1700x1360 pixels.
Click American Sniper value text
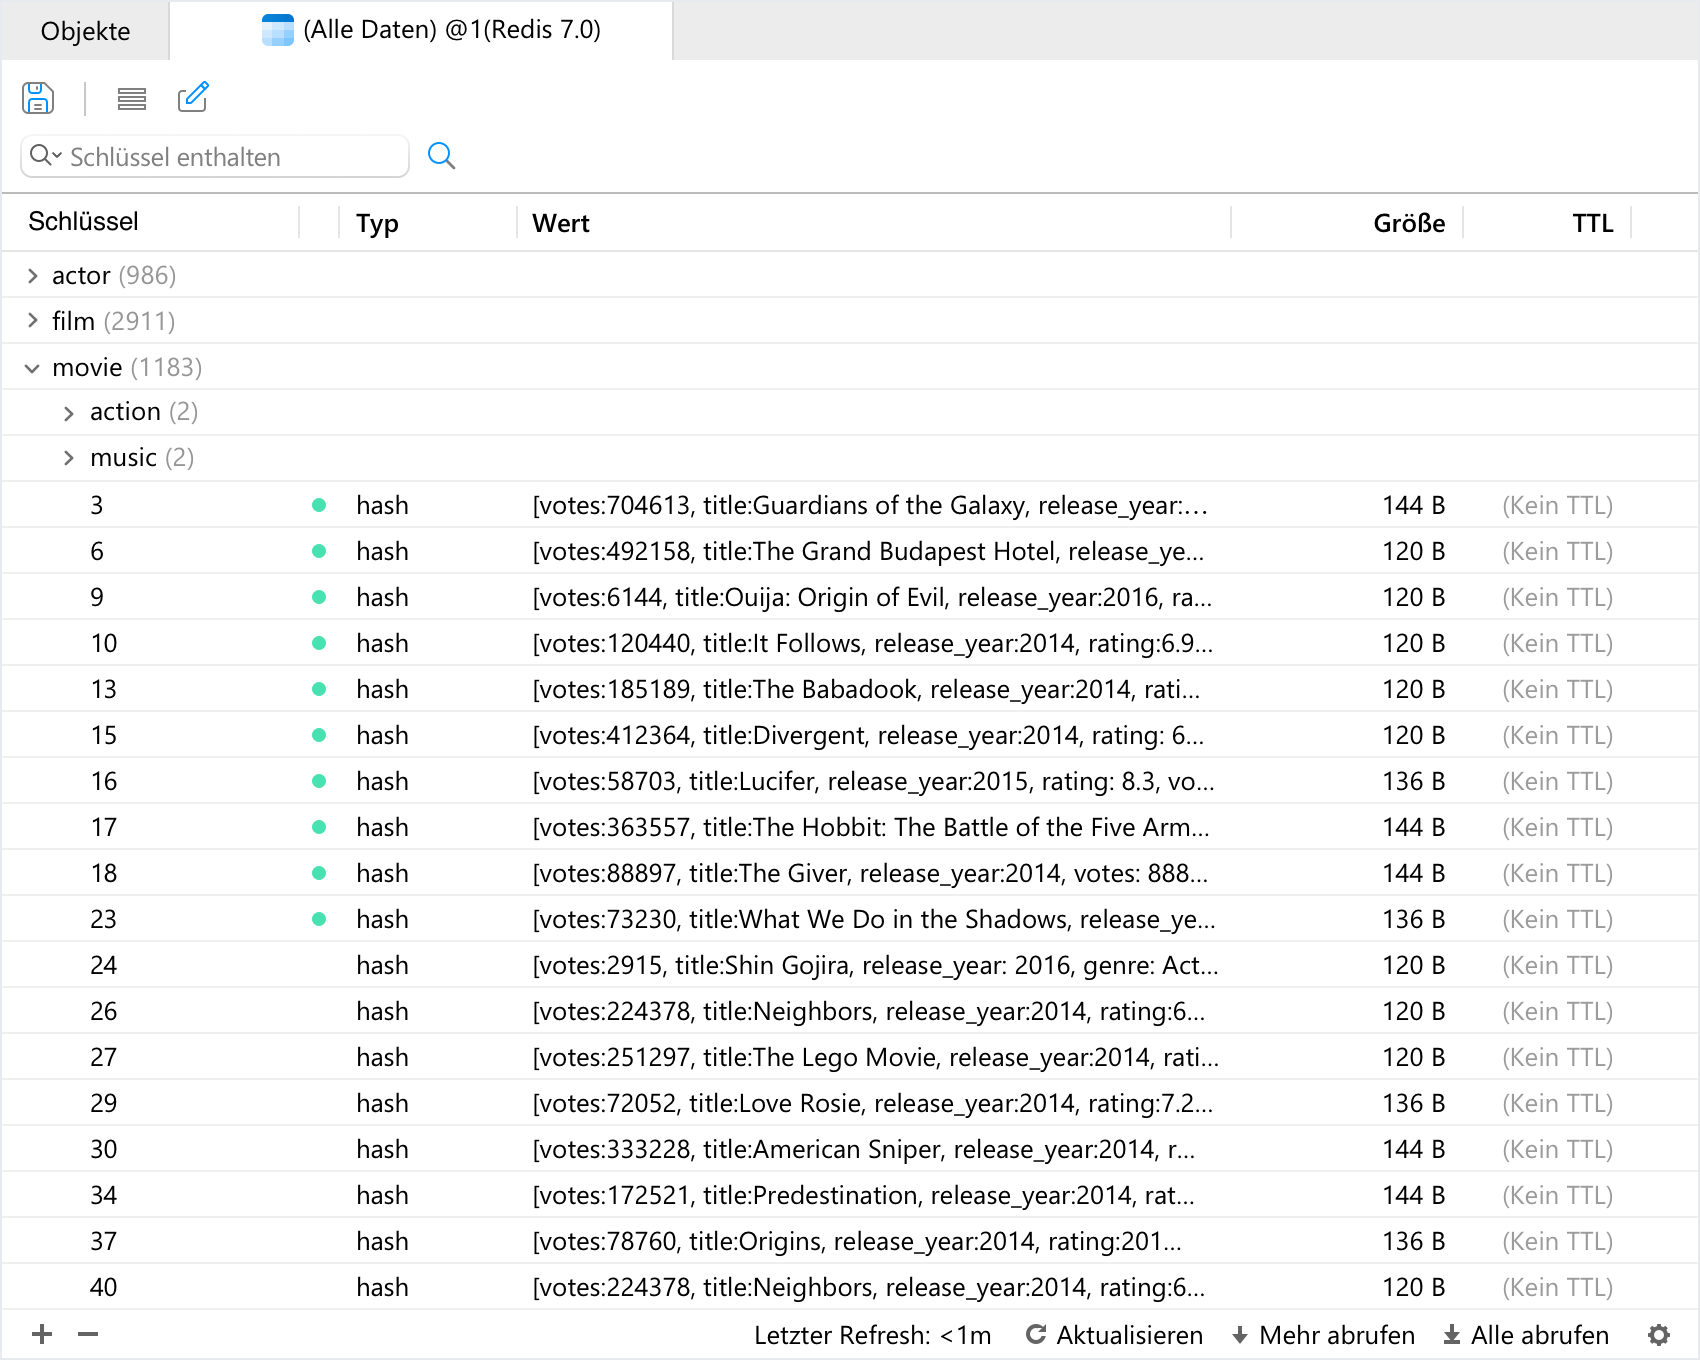(863, 1149)
